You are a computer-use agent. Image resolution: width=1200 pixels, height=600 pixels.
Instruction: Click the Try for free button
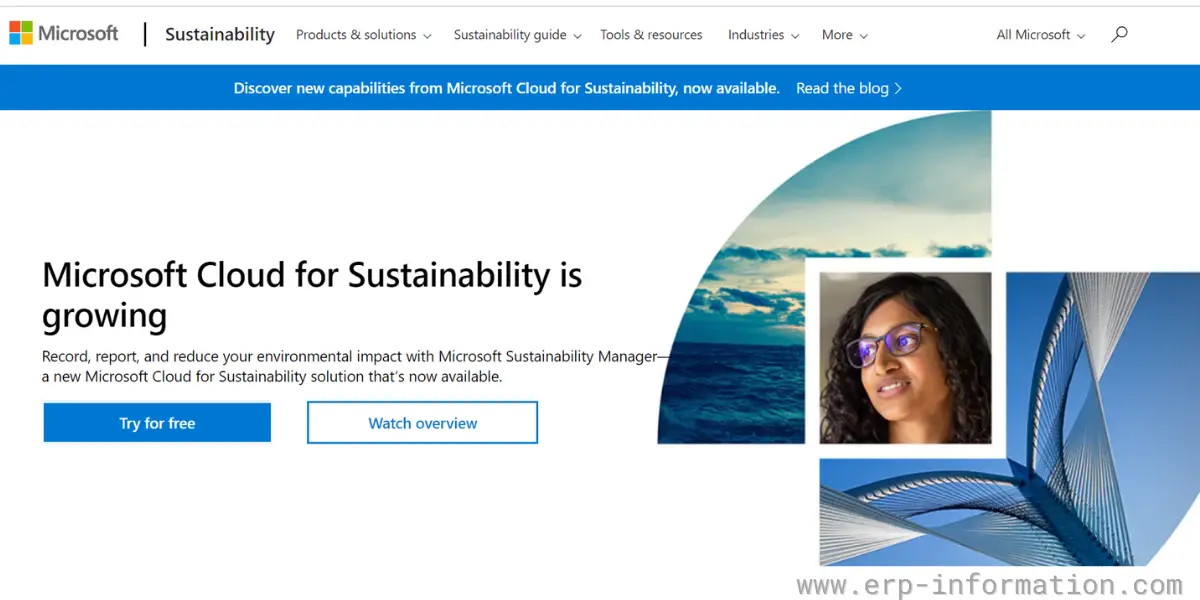click(157, 423)
